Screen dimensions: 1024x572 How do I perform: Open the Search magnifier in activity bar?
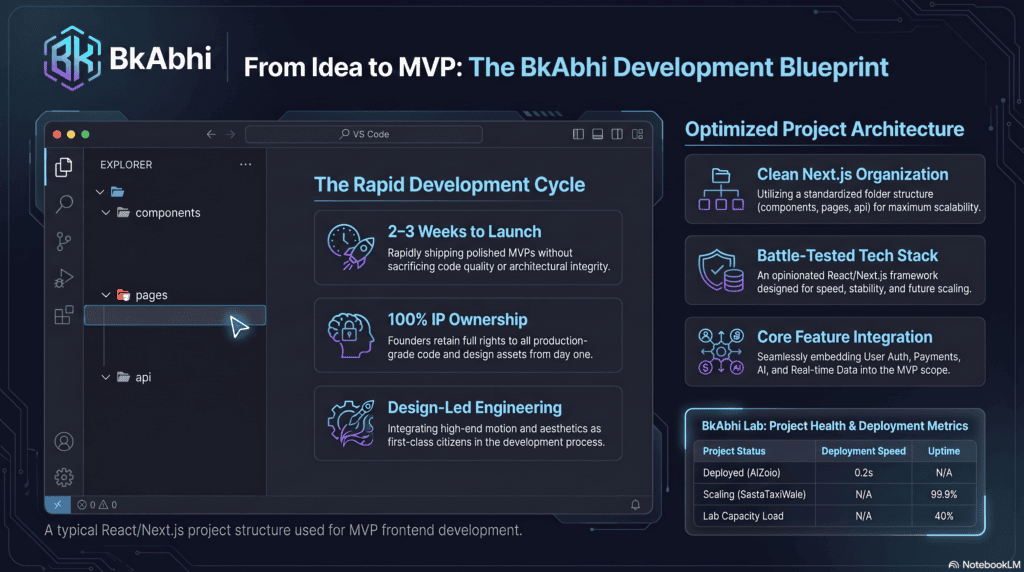point(64,204)
